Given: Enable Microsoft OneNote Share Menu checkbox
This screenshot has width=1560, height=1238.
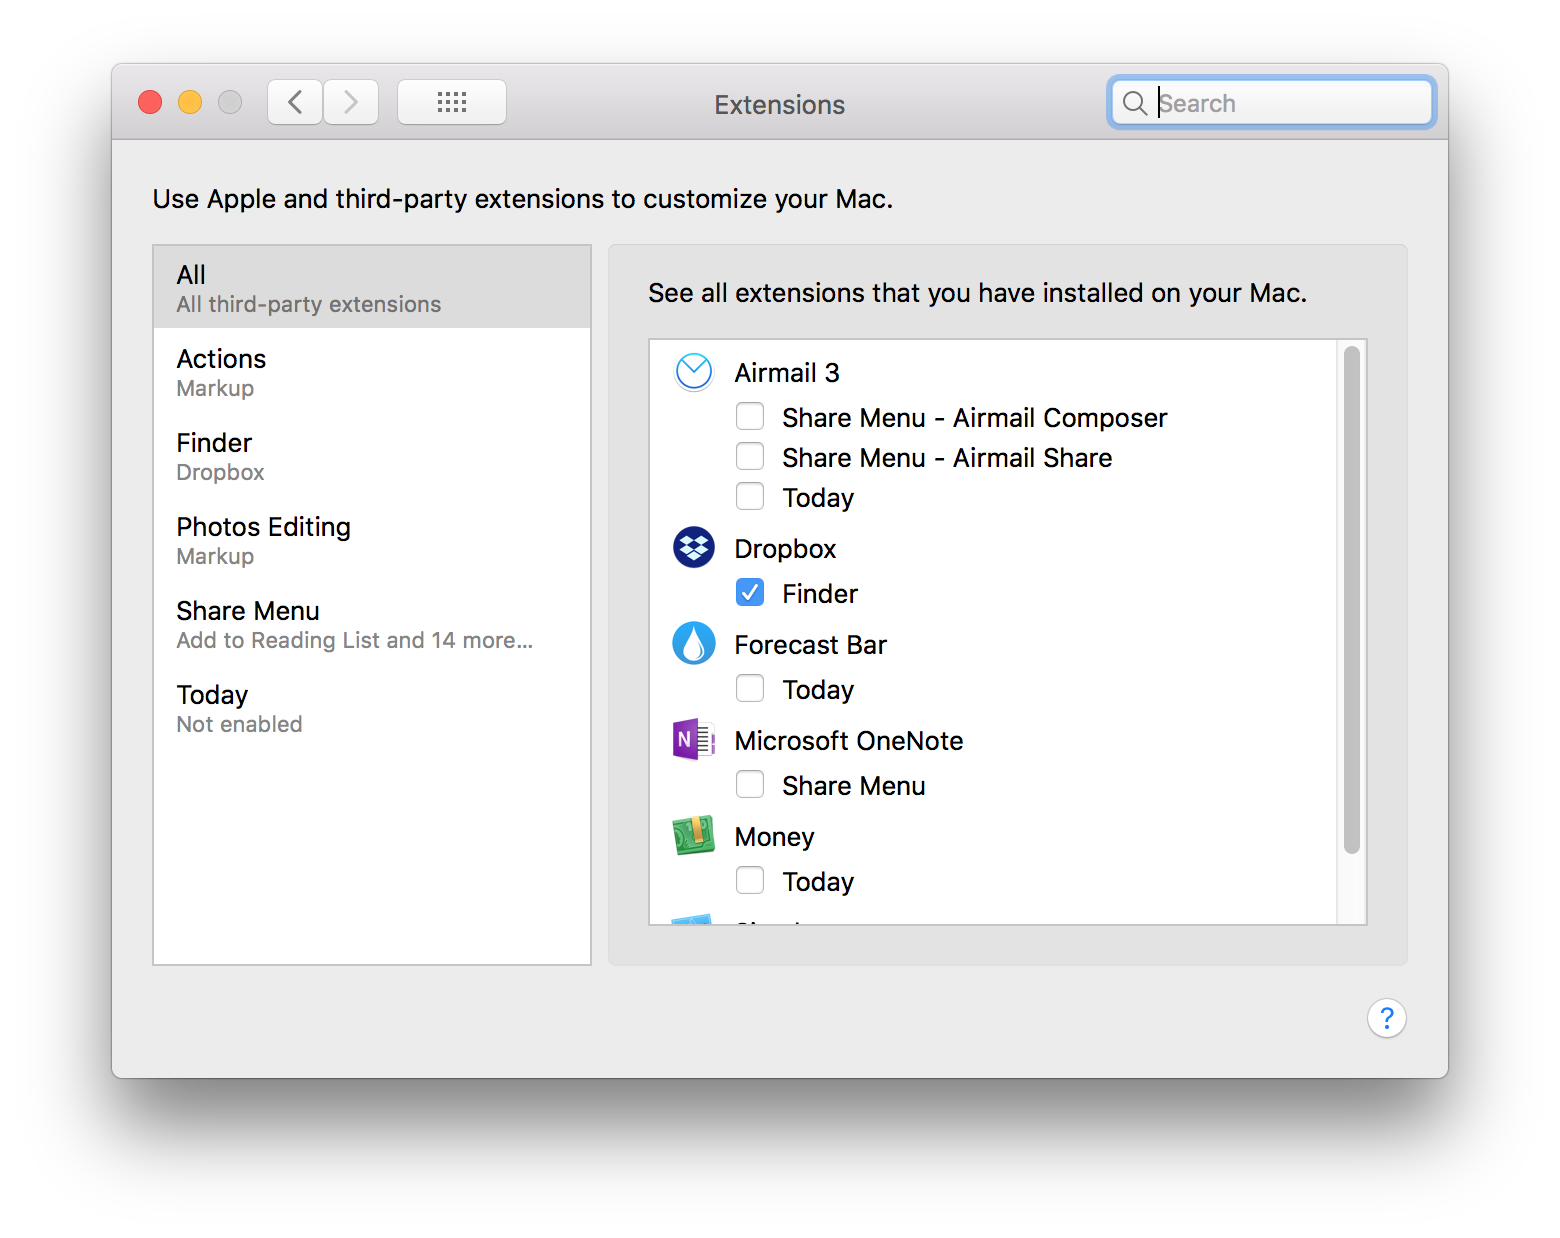Looking at the screenshot, I should [750, 784].
